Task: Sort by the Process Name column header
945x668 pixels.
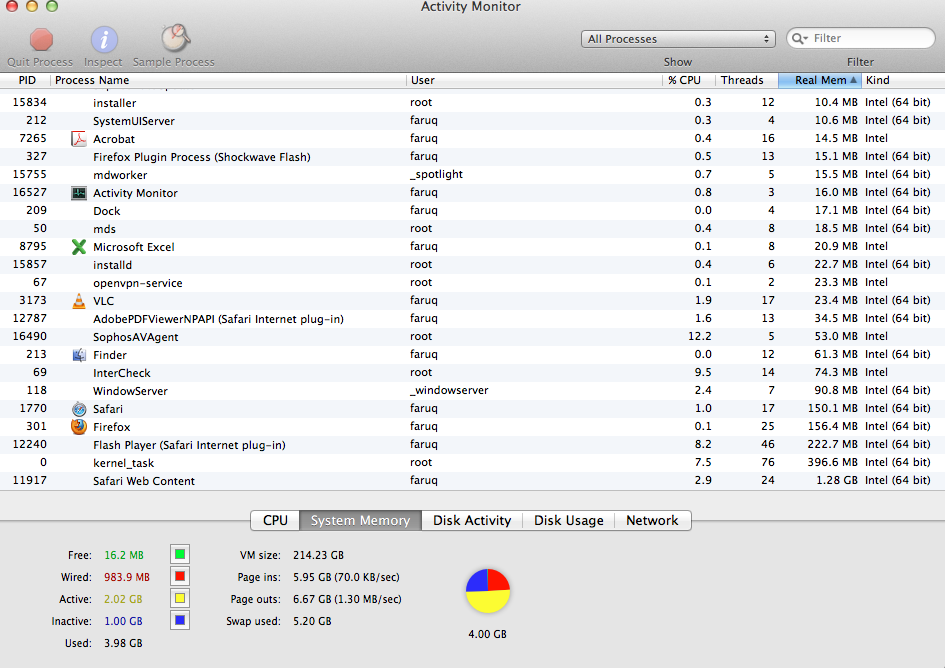Action: 228,80
